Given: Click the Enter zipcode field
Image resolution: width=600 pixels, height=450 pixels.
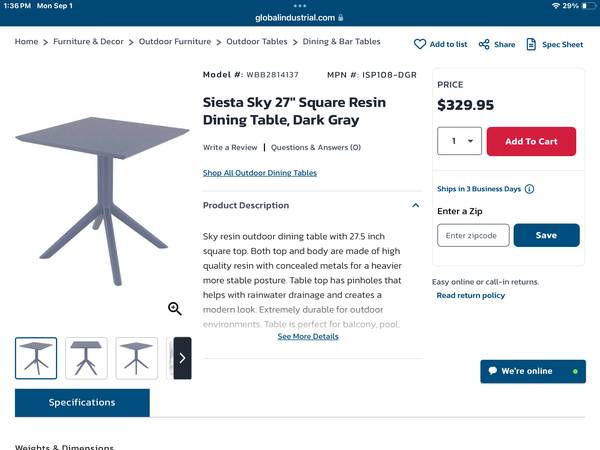Looking at the screenshot, I should pyautogui.click(x=473, y=235).
